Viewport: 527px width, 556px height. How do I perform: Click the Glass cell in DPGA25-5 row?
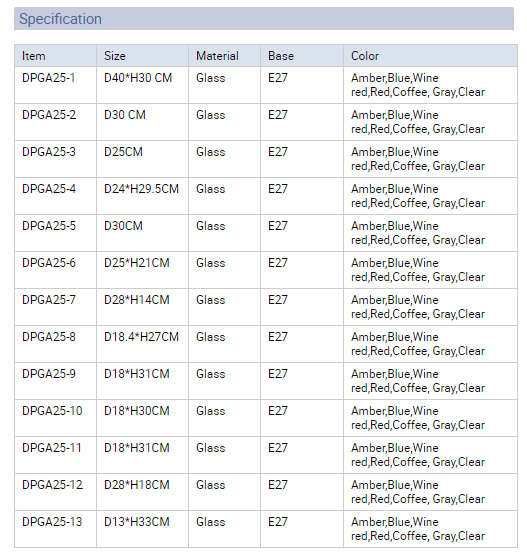coord(224,233)
